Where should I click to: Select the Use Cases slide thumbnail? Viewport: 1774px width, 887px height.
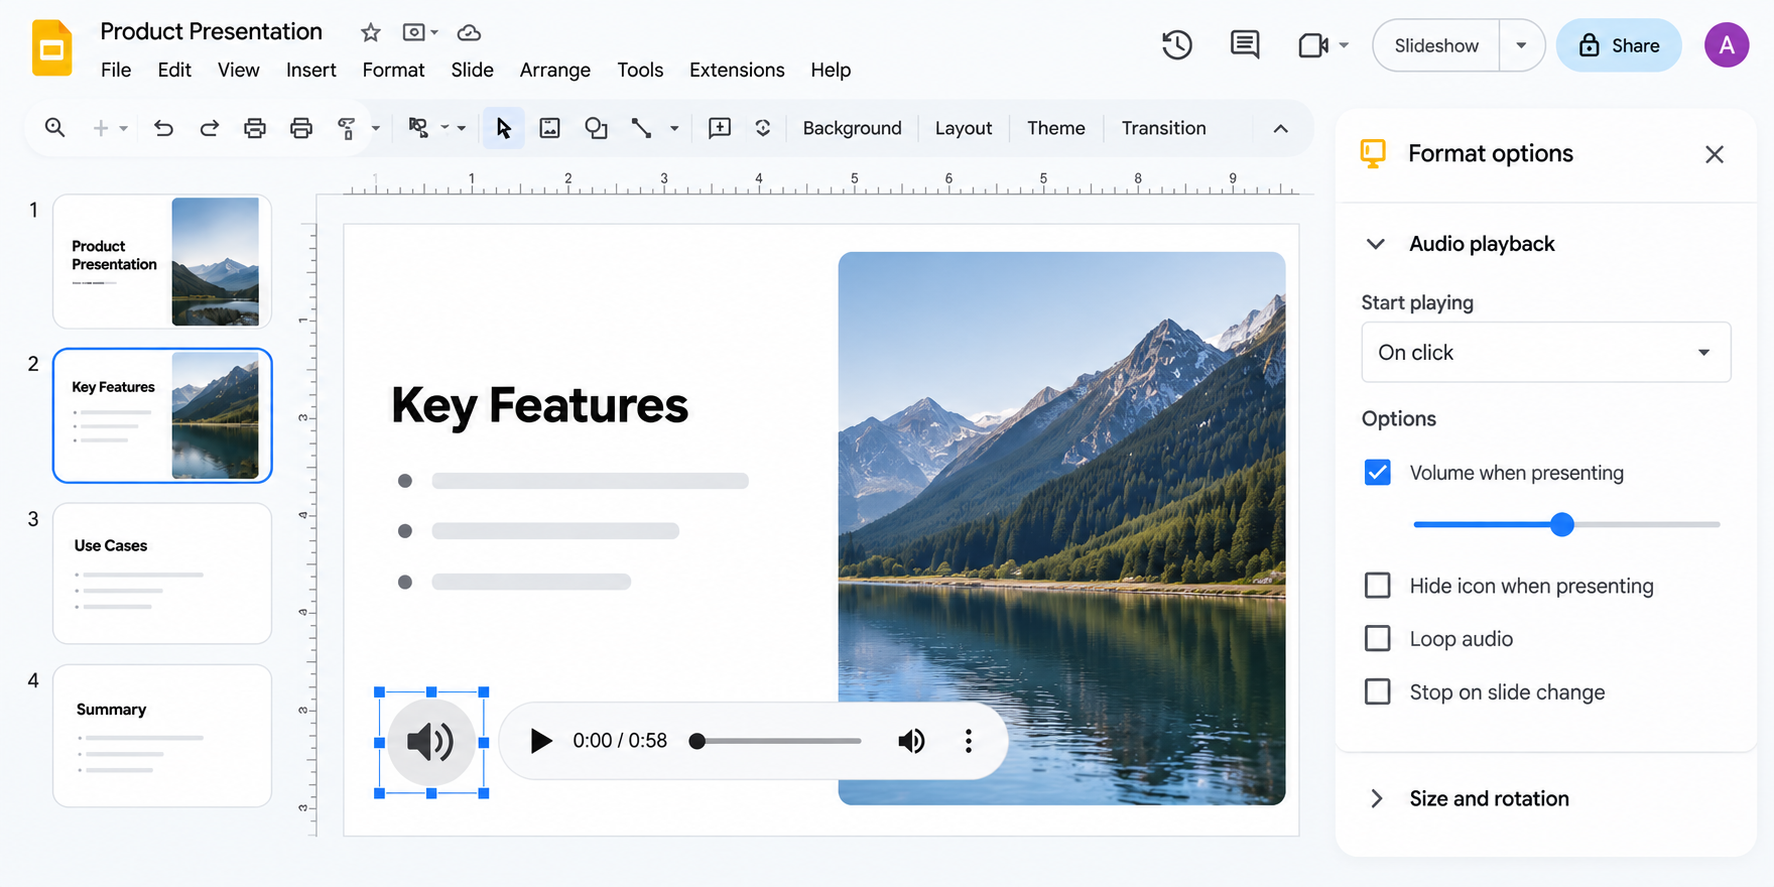point(162,573)
